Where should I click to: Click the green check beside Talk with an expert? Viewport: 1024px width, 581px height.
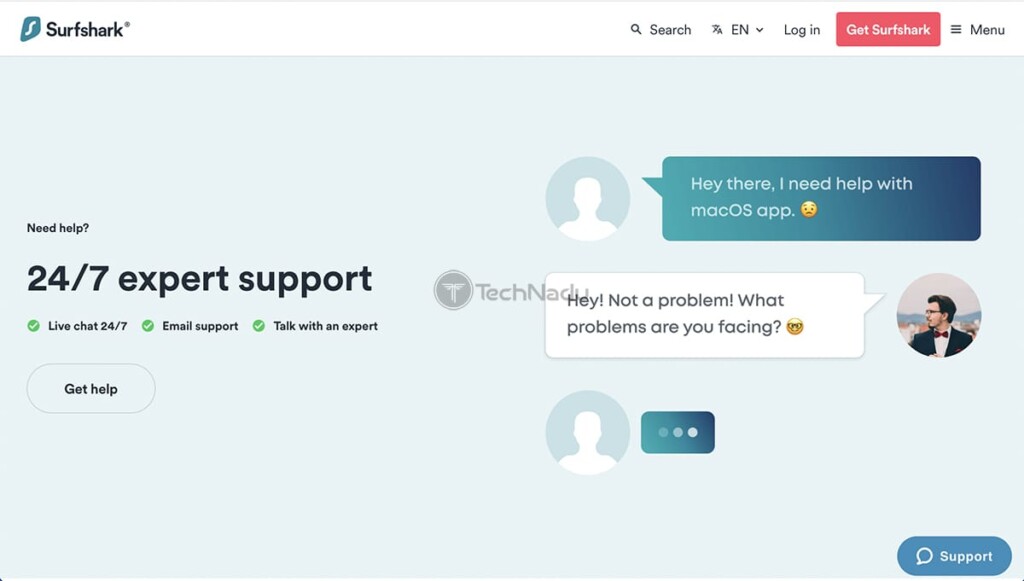(x=259, y=326)
